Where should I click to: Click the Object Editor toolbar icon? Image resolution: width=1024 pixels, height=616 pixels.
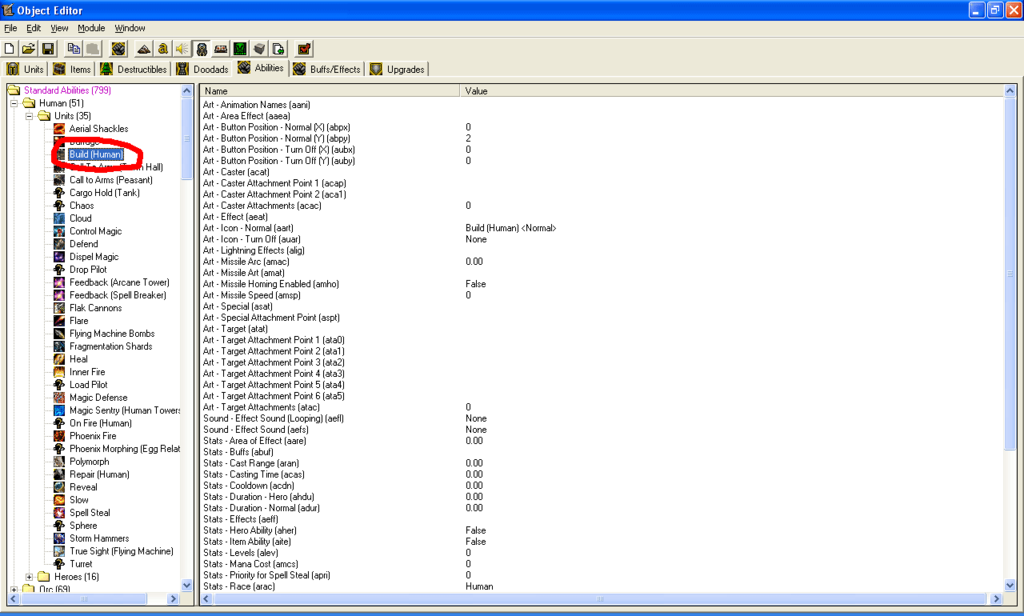pos(202,49)
